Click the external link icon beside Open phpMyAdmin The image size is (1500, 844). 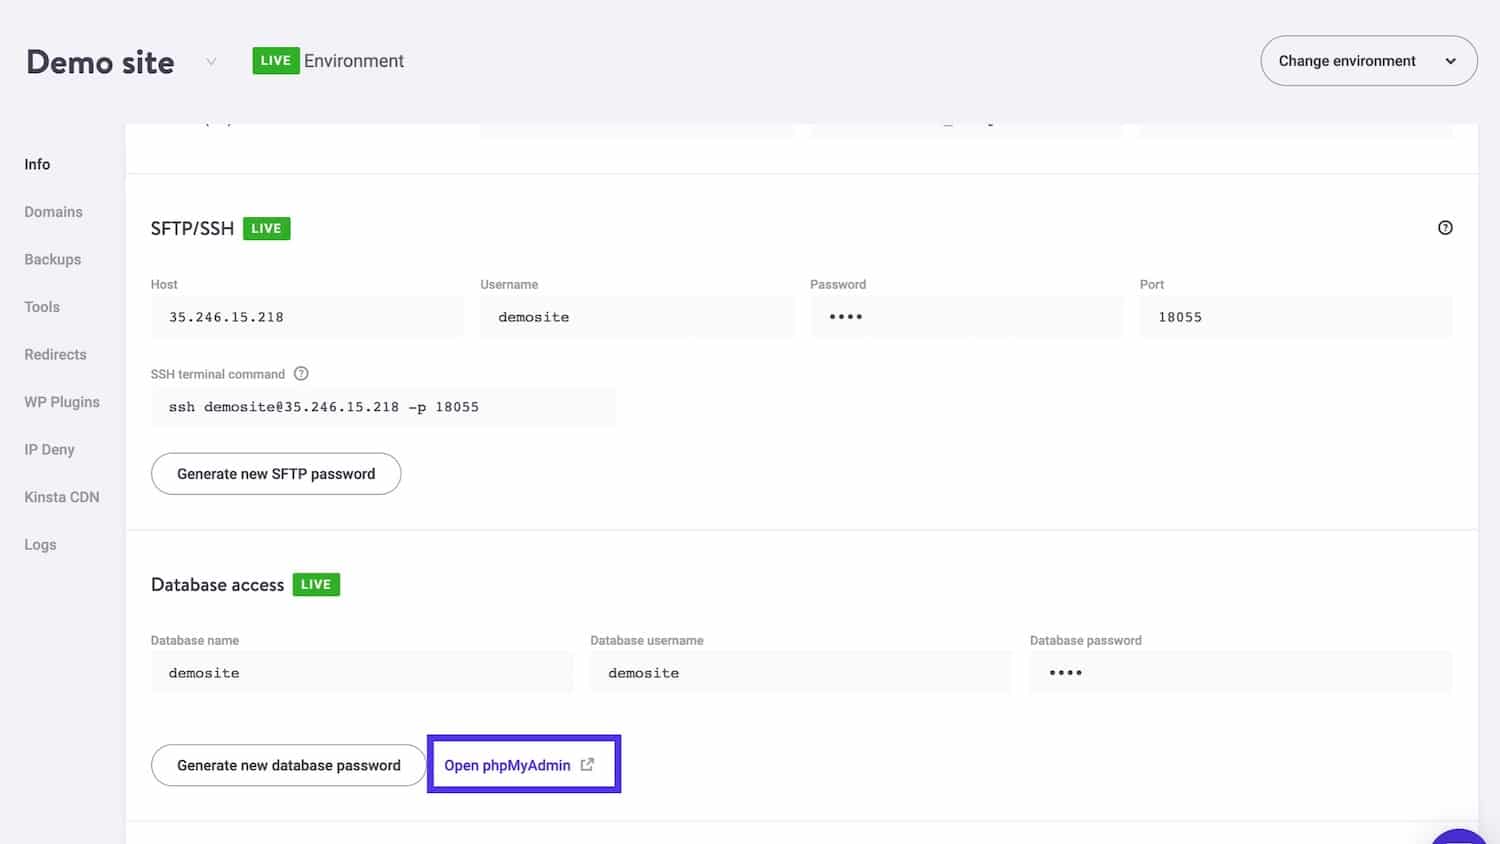586,764
